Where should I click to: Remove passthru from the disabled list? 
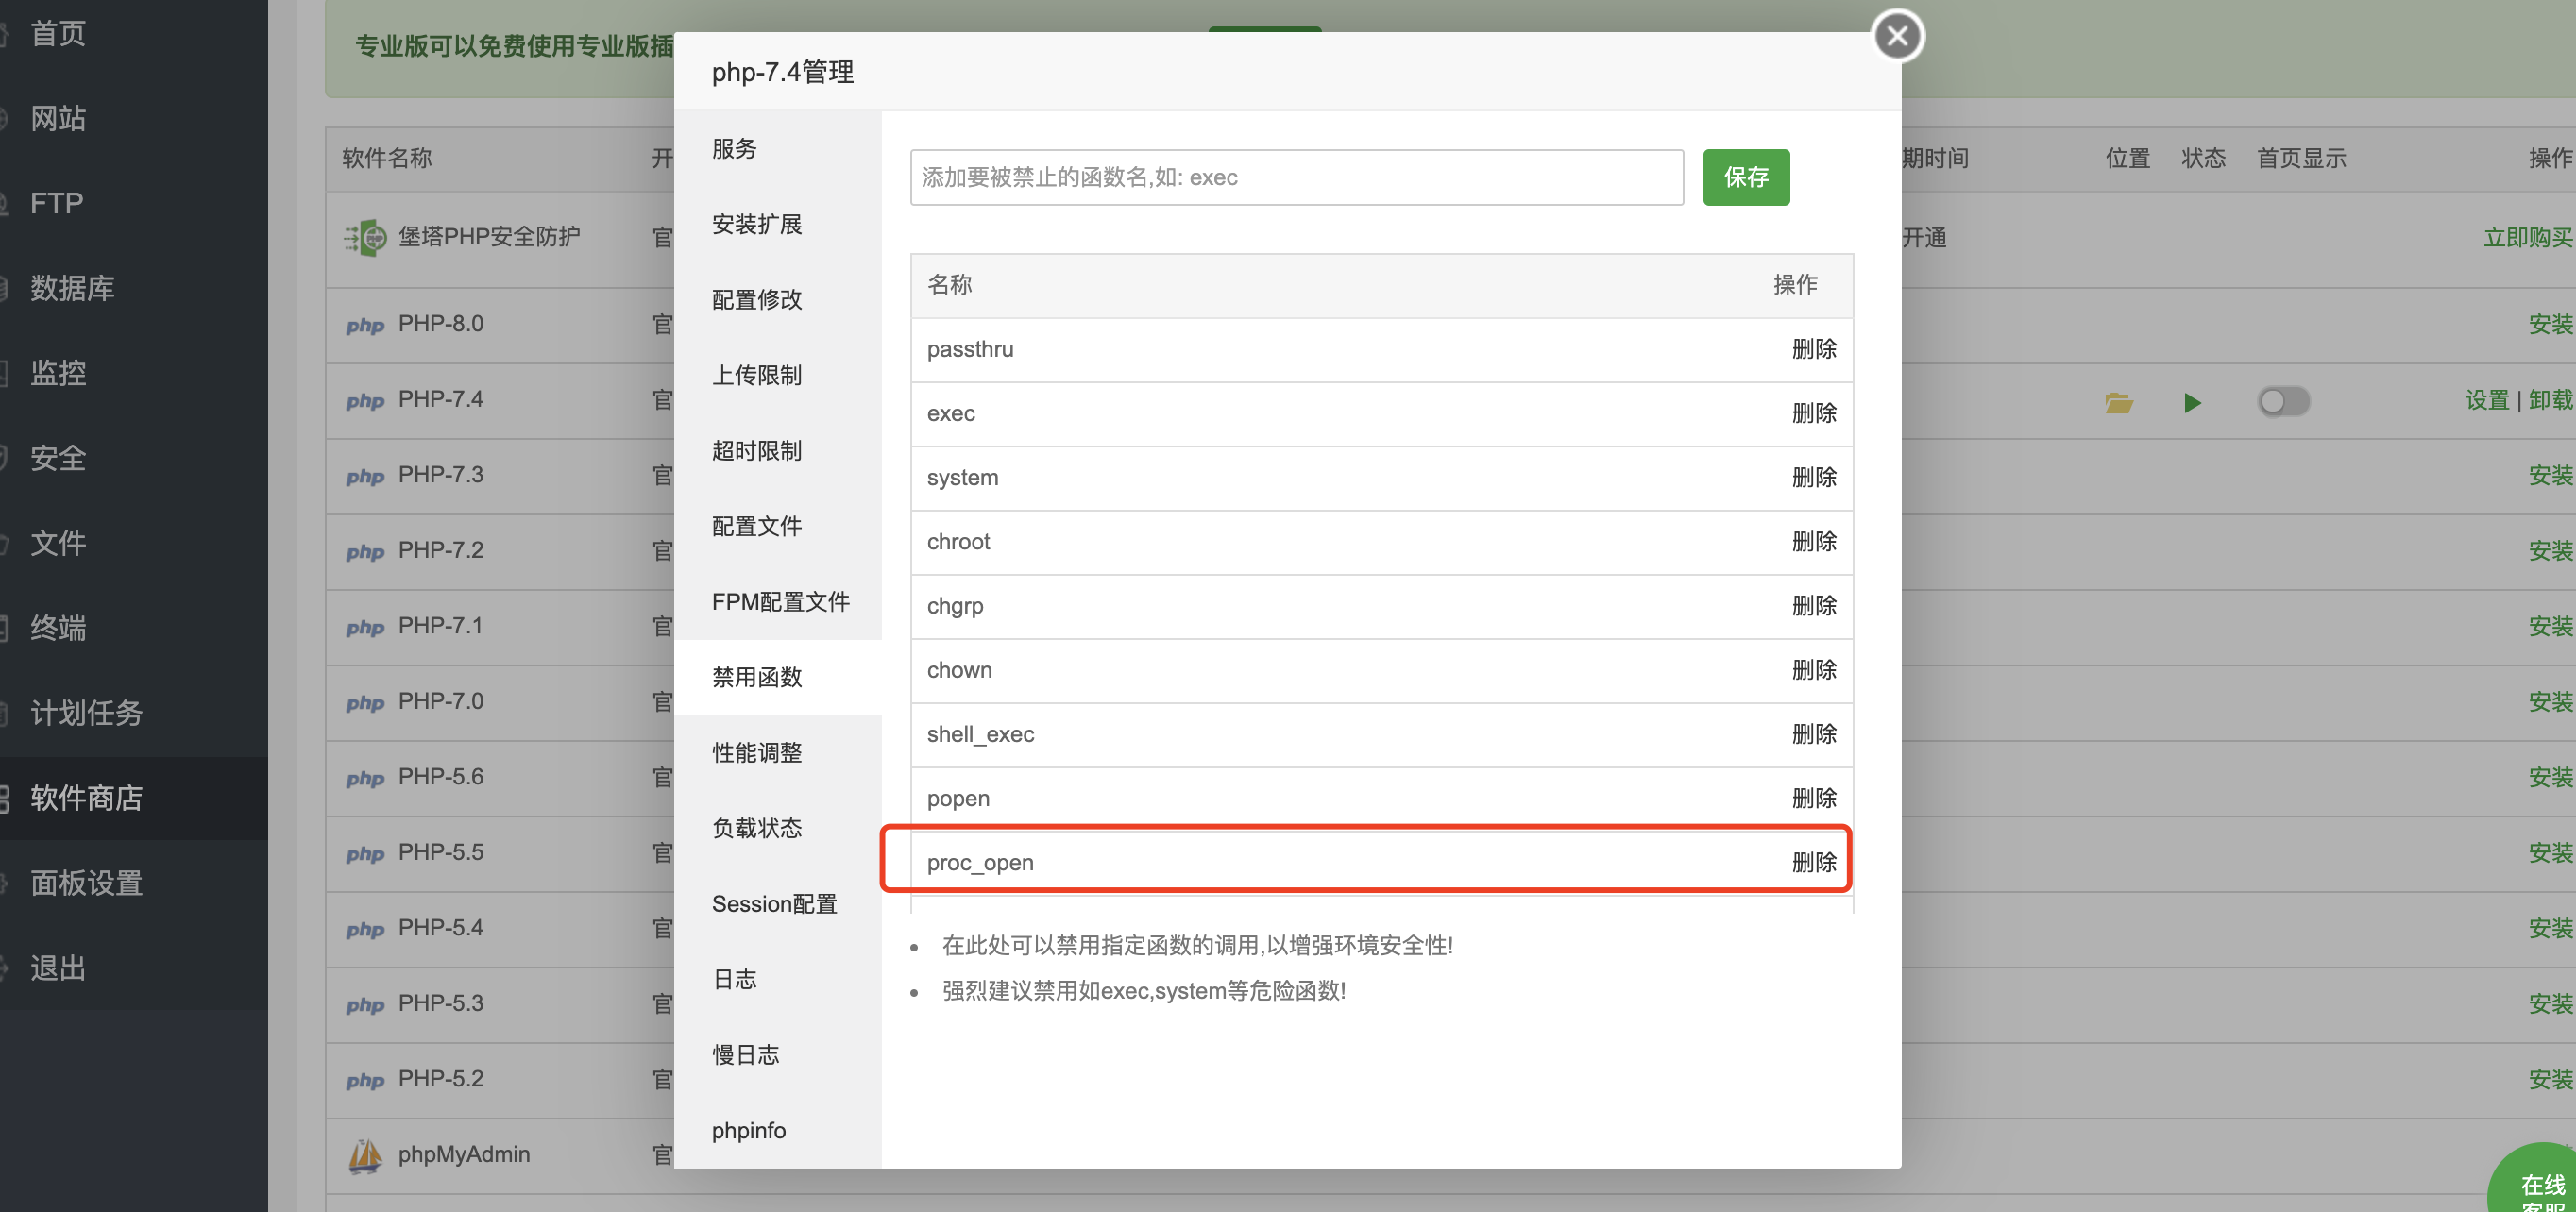click(x=1813, y=349)
